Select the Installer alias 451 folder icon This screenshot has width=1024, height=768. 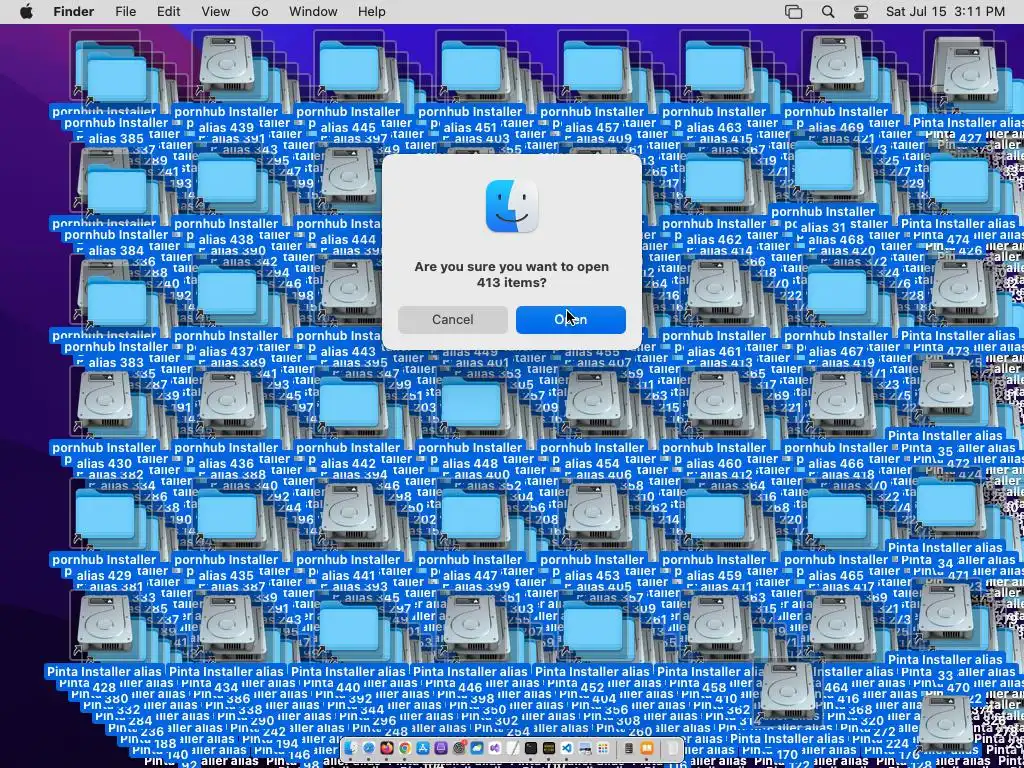coord(471,68)
